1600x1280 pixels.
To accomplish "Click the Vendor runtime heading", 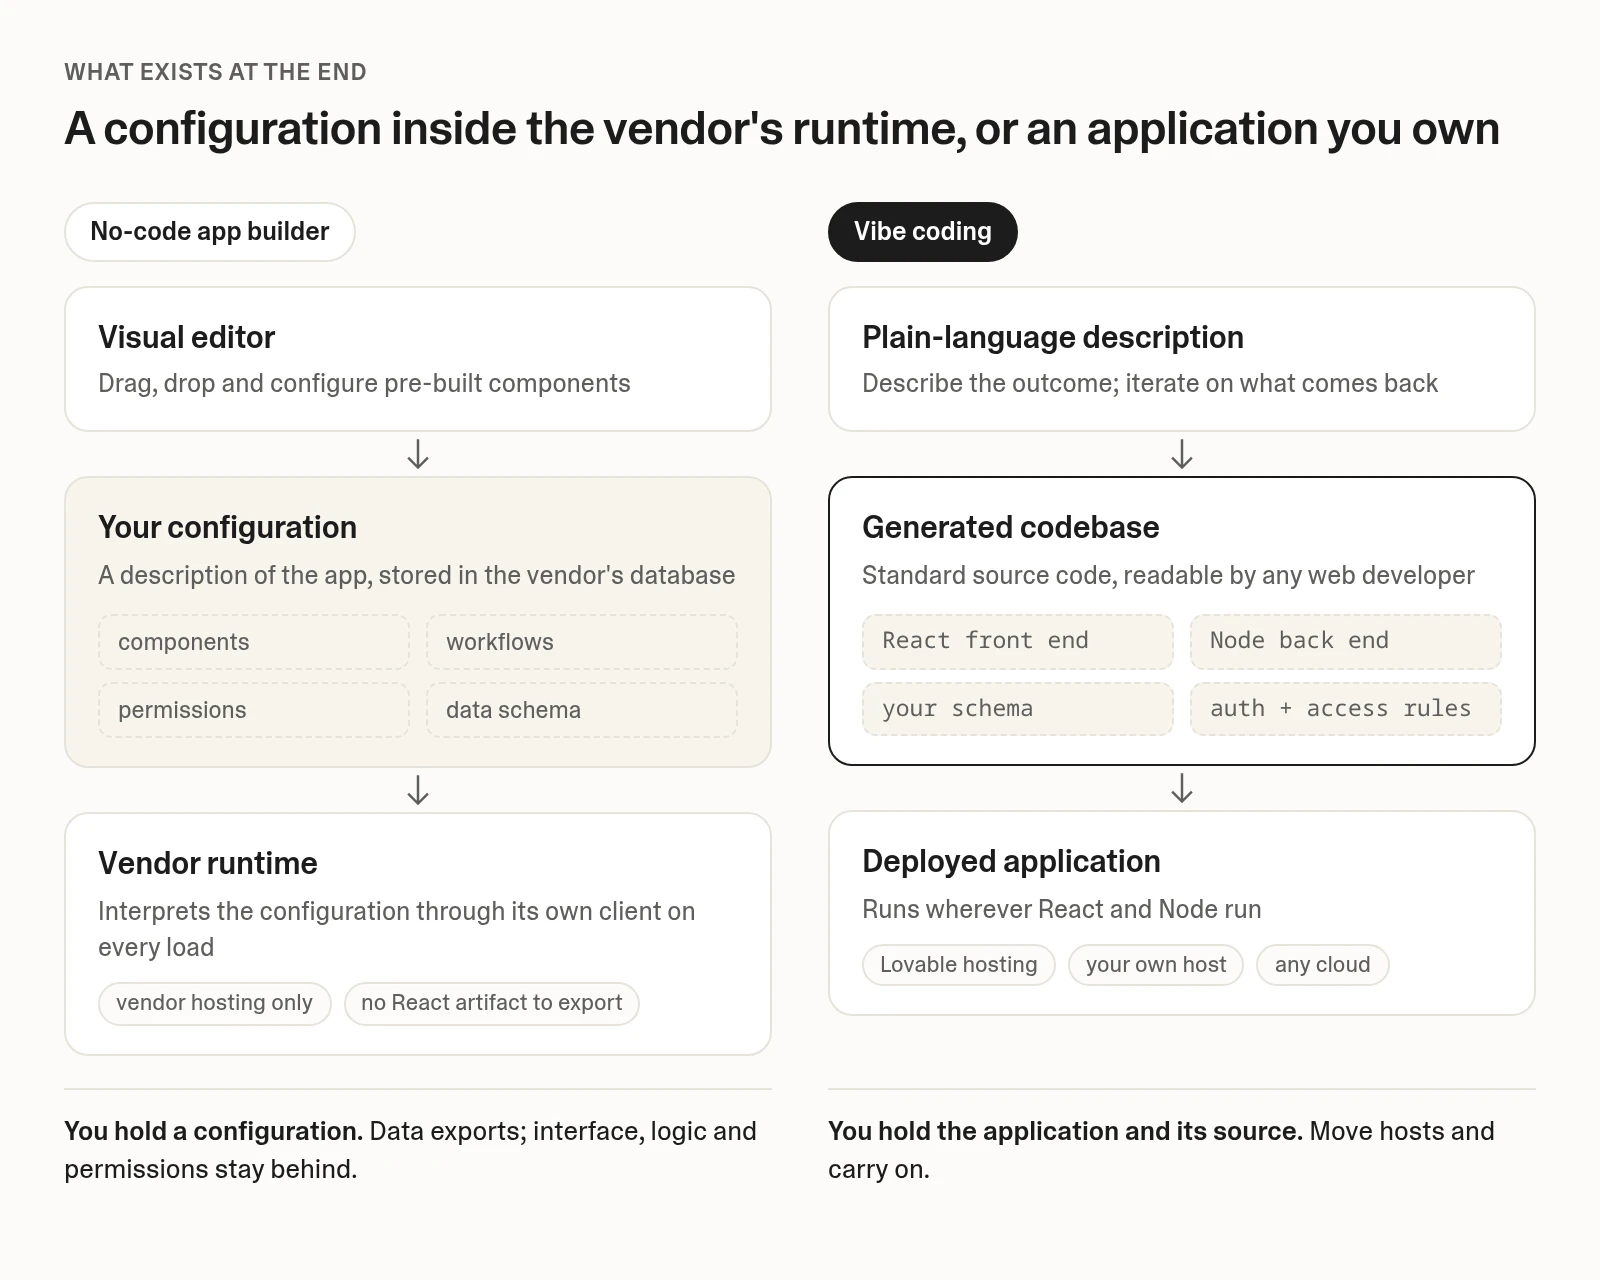I will (x=207, y=863).
